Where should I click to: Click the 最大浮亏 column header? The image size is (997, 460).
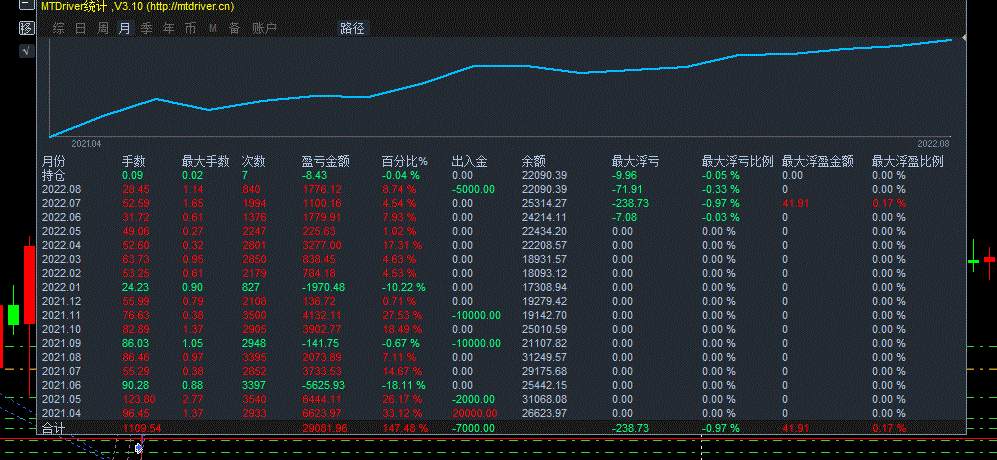point(635,162)
